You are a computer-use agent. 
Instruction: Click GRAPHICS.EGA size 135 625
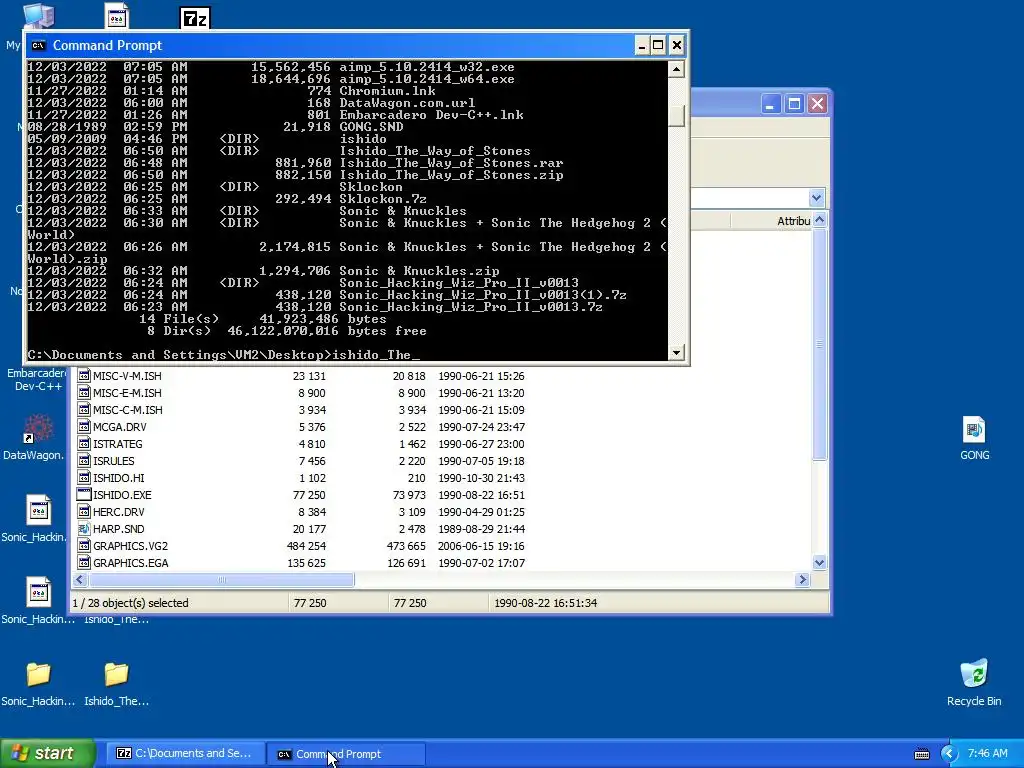306,563
